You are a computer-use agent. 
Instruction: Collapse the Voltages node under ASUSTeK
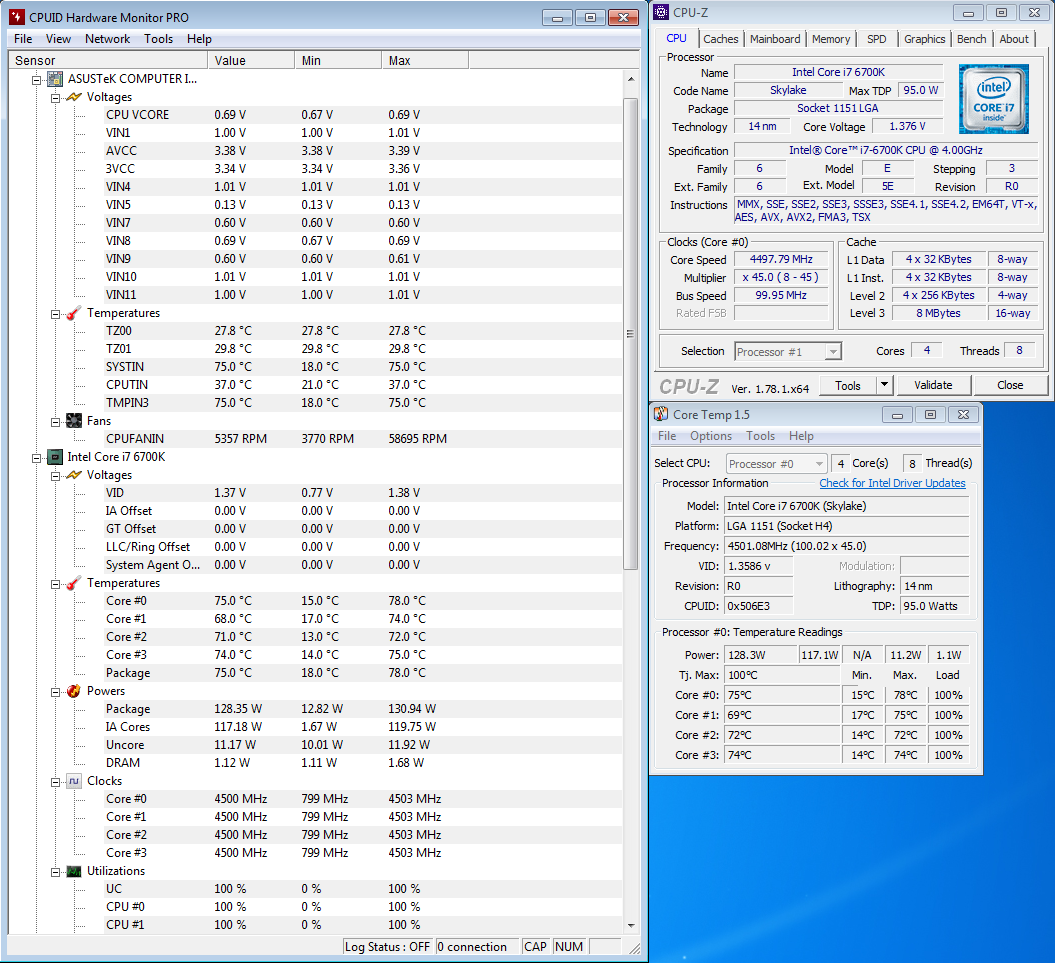coord(55,98)
